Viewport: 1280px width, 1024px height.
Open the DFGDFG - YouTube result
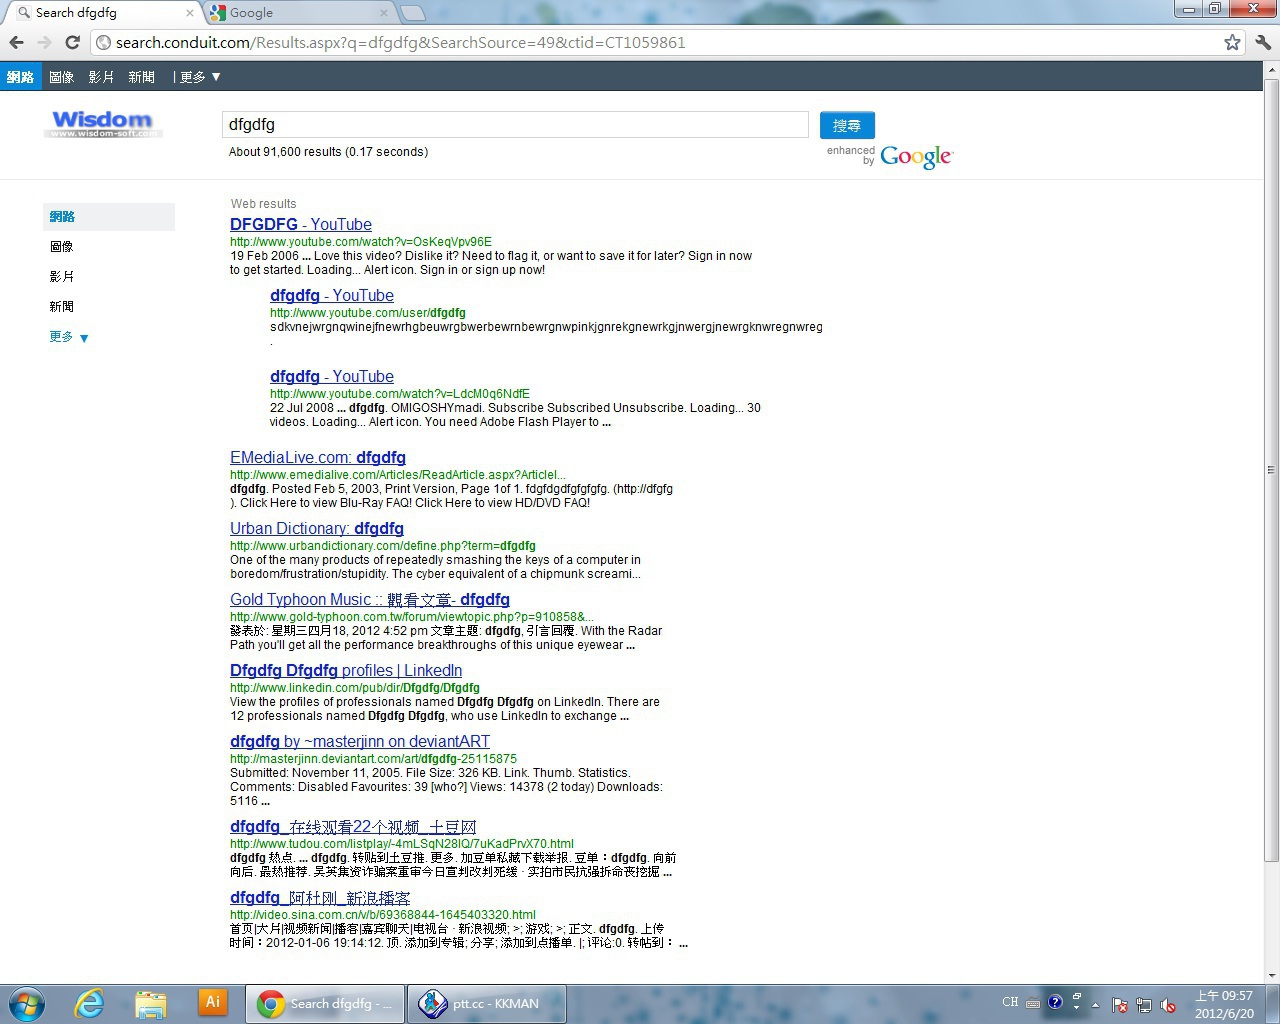(301, 225)
